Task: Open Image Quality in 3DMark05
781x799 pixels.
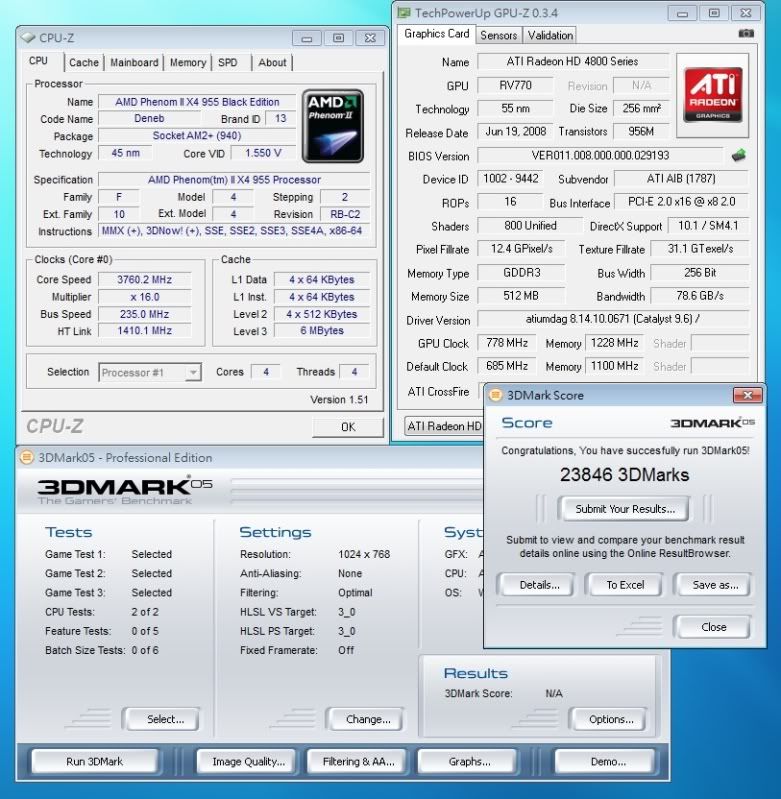Action: coord(248,761)
